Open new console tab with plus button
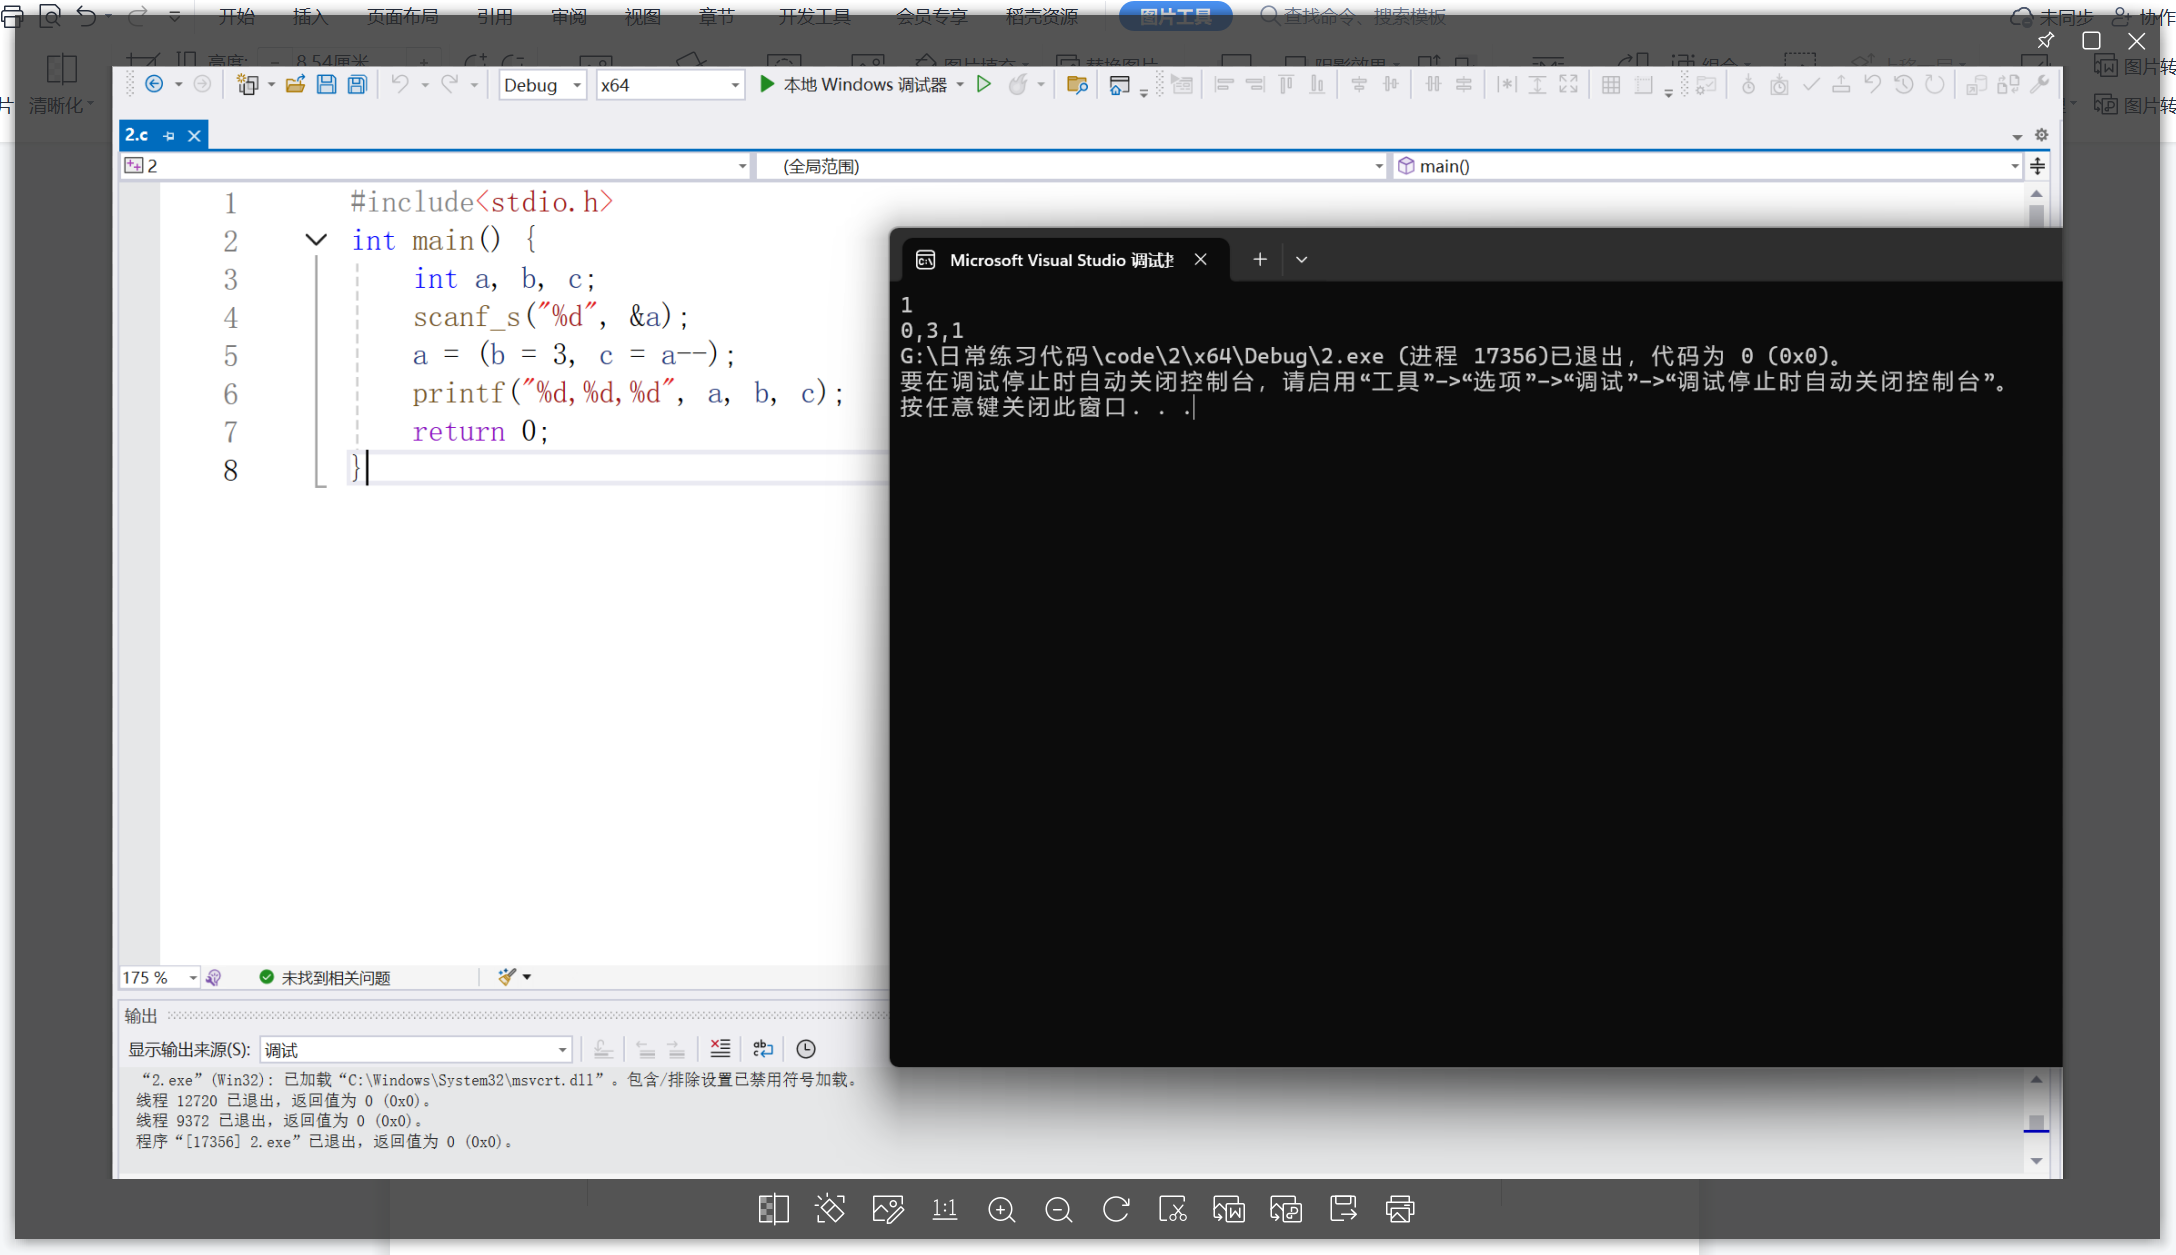The width and height of the screenshot is (2176, 1255). pos(1259,260)
